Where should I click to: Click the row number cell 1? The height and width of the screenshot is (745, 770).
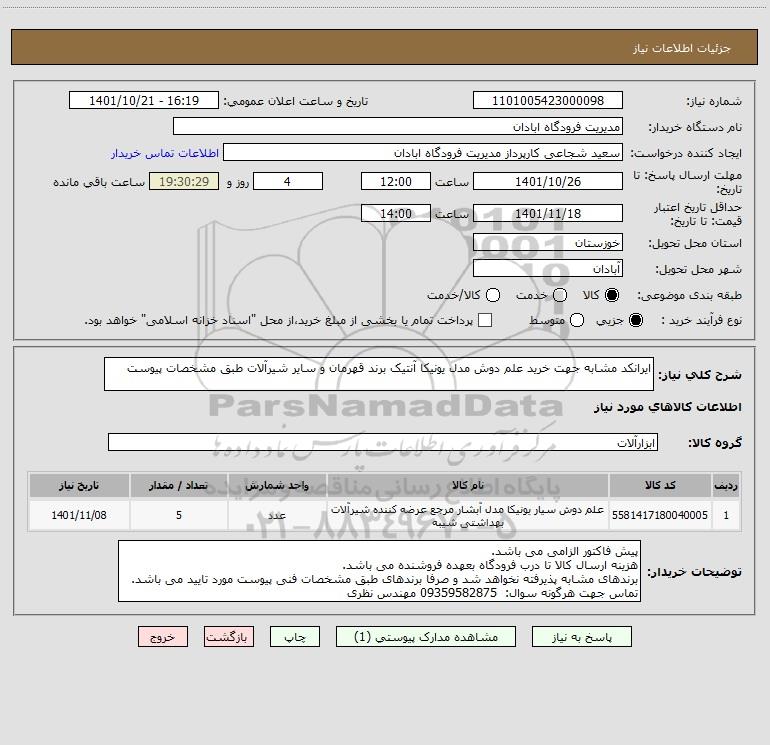(x=726, y=515)
